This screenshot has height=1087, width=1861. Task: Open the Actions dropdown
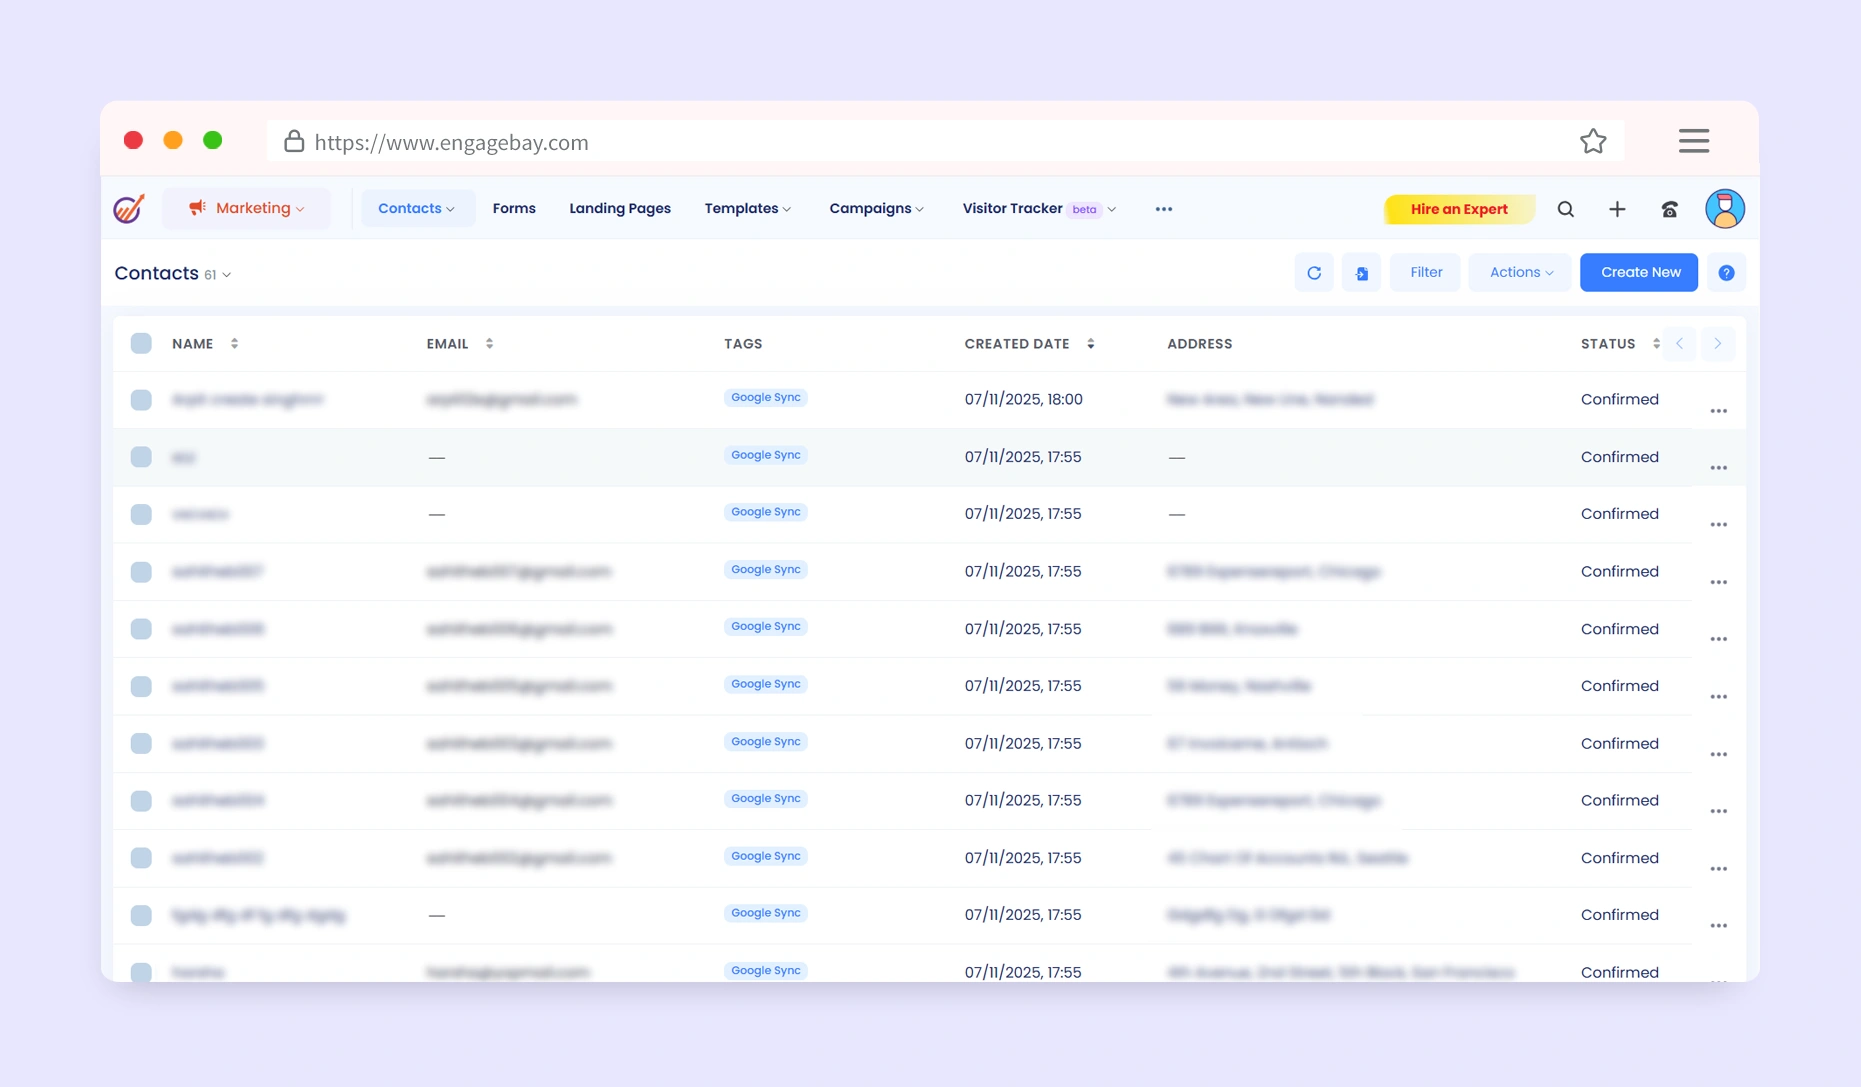tap(1520, 273)
